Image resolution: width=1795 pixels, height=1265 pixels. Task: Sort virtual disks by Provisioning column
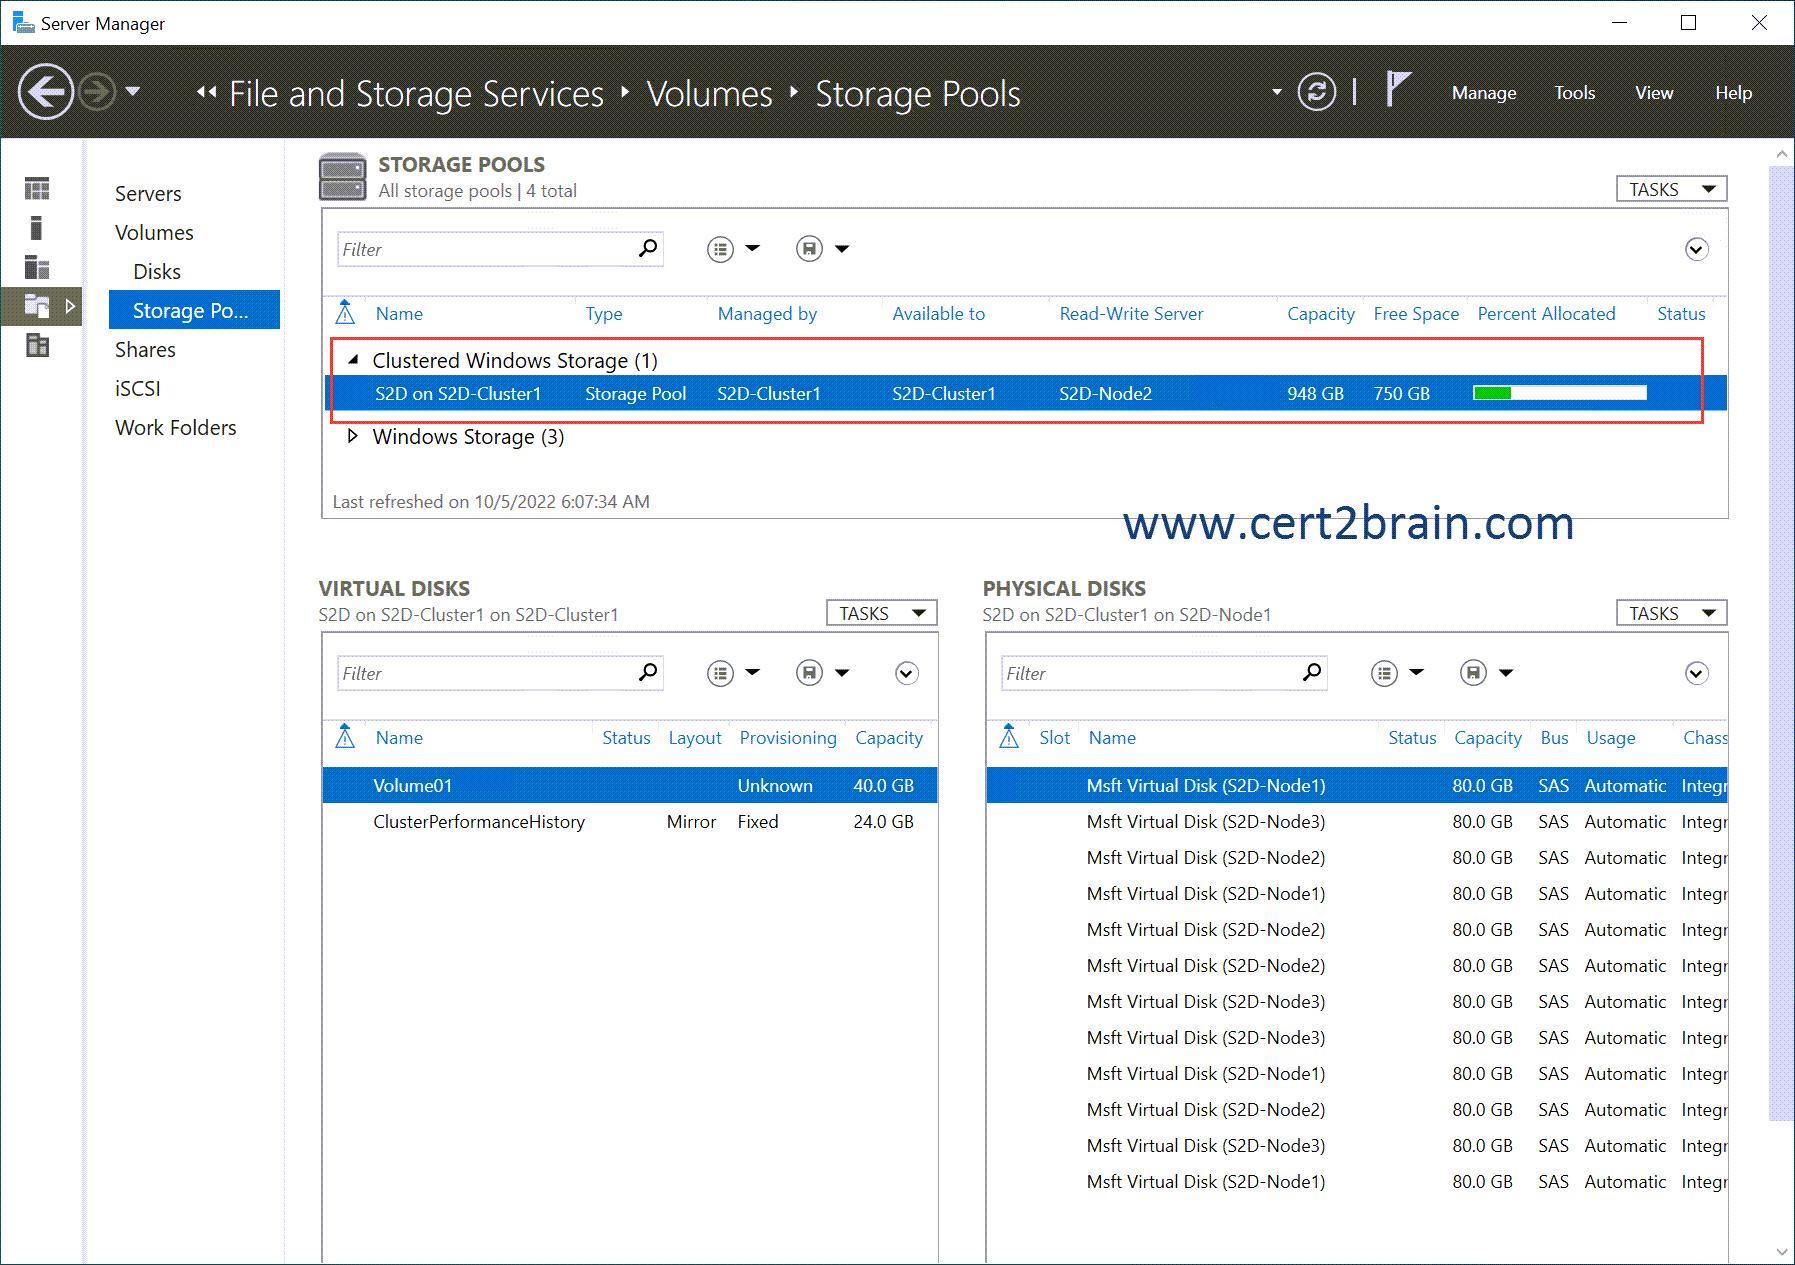(788, 738)
